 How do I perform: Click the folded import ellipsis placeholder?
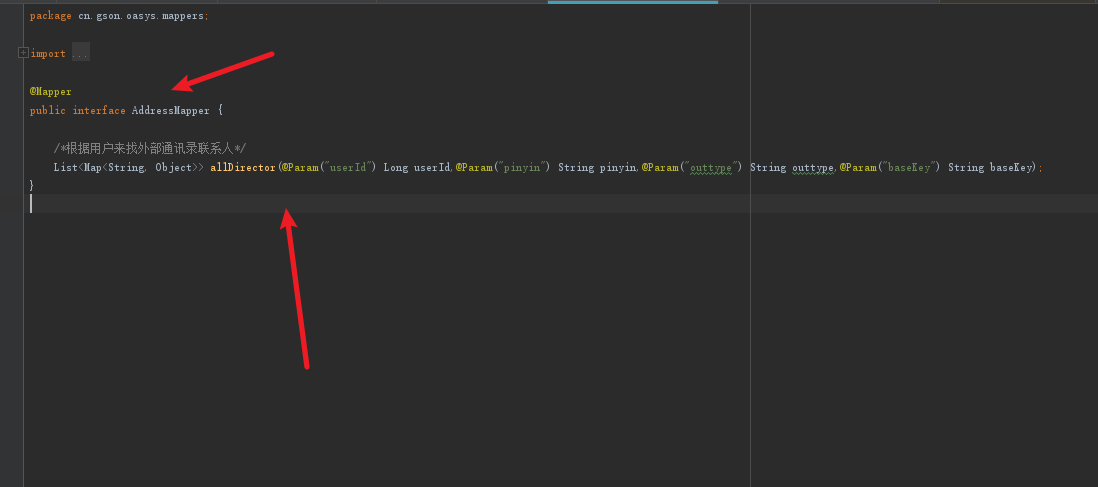click(80, 53)
